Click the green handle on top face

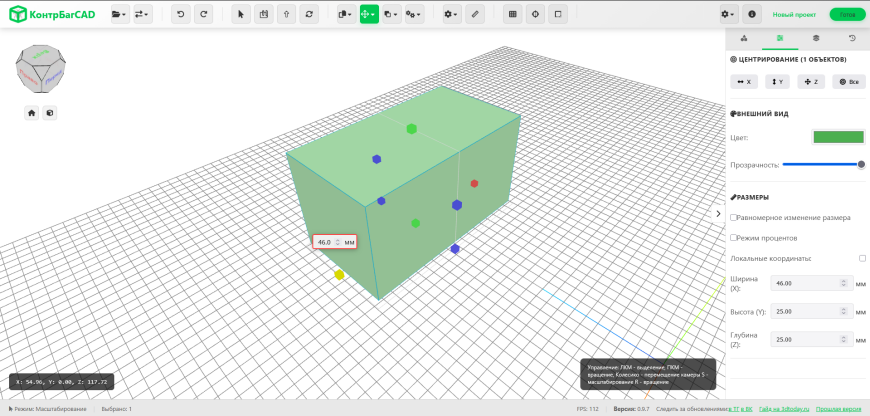coord(411,129)
